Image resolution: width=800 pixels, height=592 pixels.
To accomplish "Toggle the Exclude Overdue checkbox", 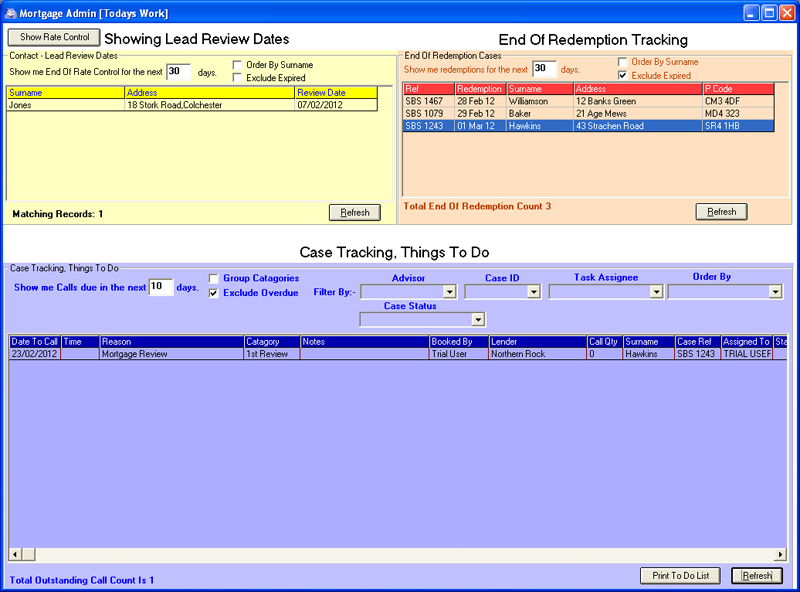I will pyautogui.click(x=213, y=293).
